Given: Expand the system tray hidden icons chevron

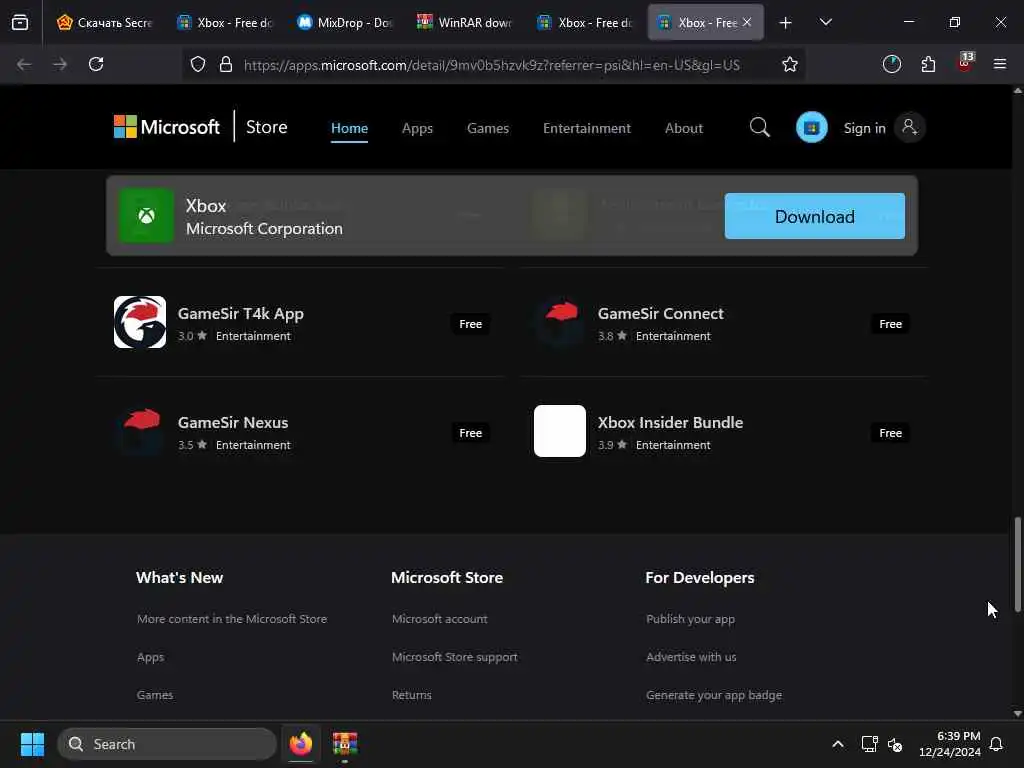Looking at the screenshot, I should coord(838,744).
